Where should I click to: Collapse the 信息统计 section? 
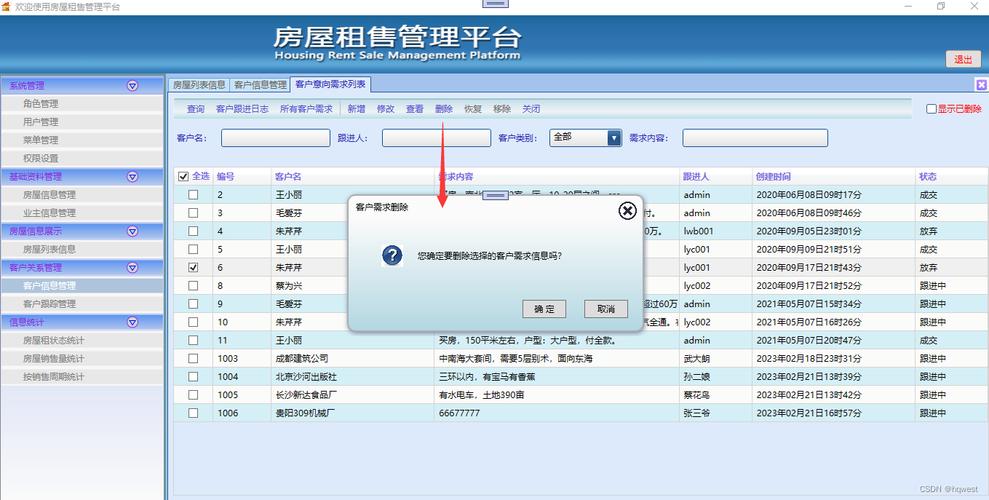point(132,322)
